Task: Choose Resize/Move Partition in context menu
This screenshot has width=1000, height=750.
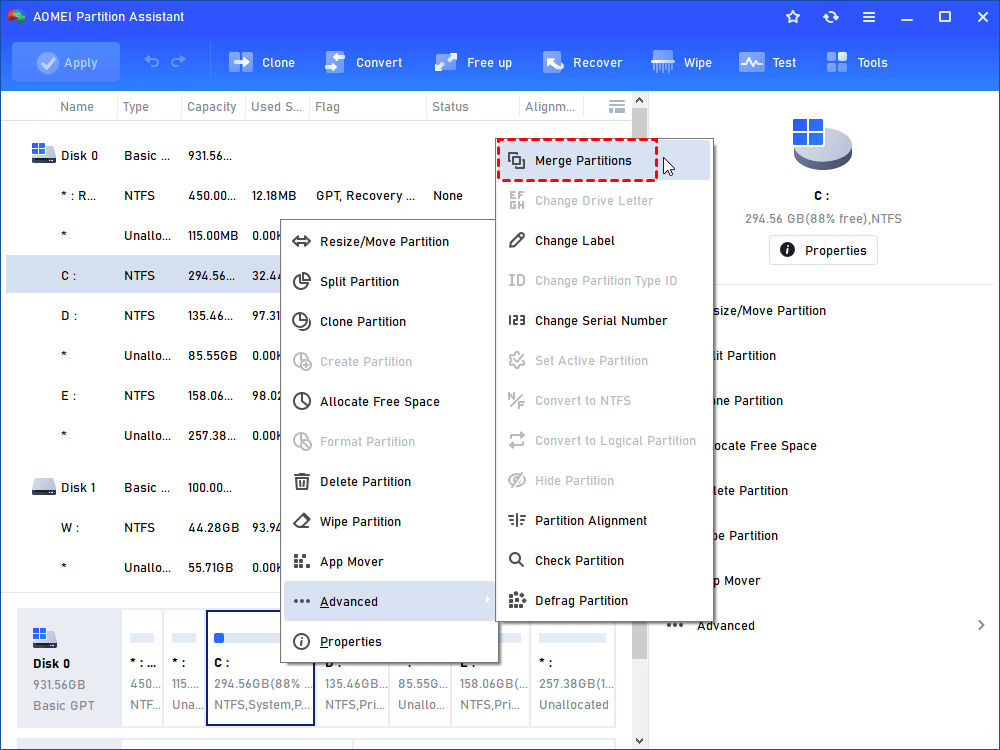Action: 388,242
